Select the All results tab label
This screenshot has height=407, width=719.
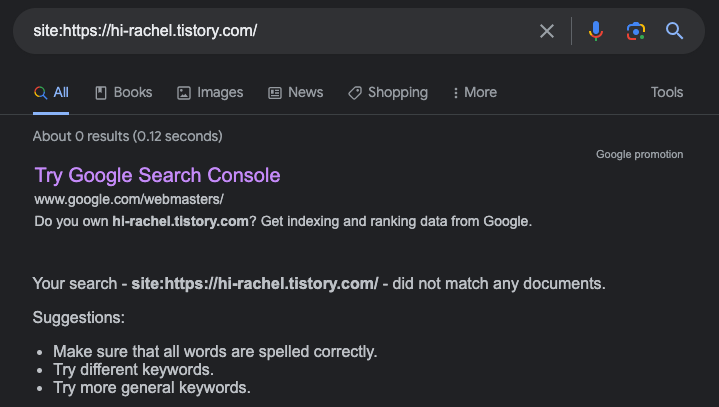coord(61,93)
